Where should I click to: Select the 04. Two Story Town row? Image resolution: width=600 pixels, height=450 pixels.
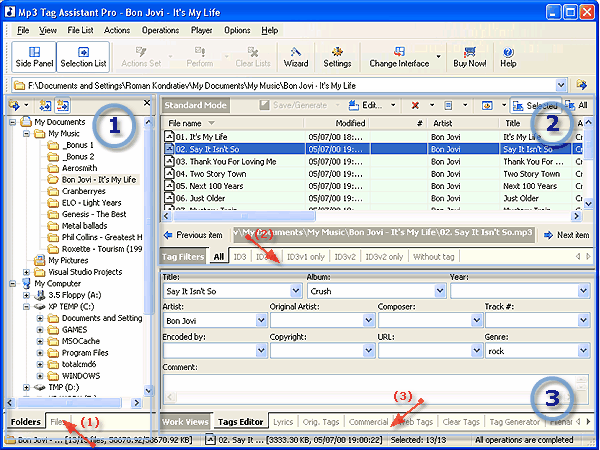372,174
